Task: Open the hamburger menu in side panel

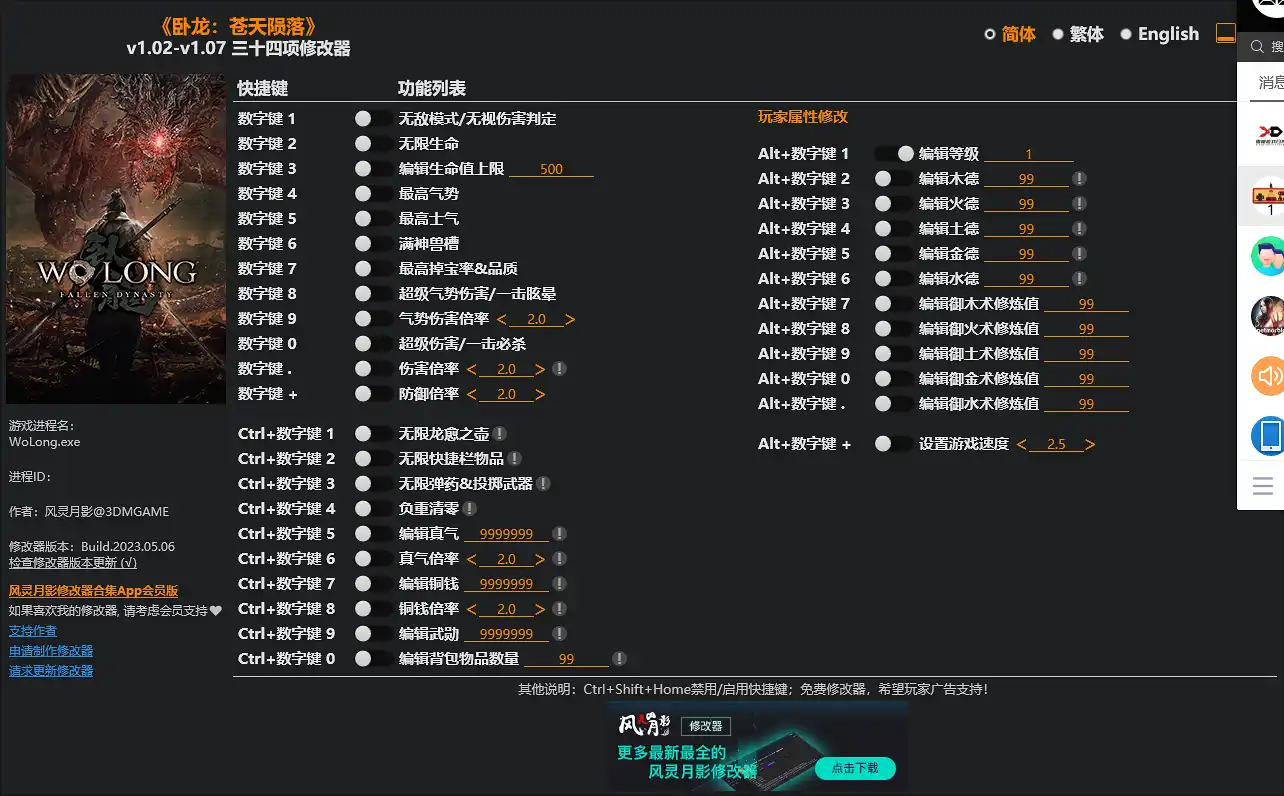Action: point(1263,487)
